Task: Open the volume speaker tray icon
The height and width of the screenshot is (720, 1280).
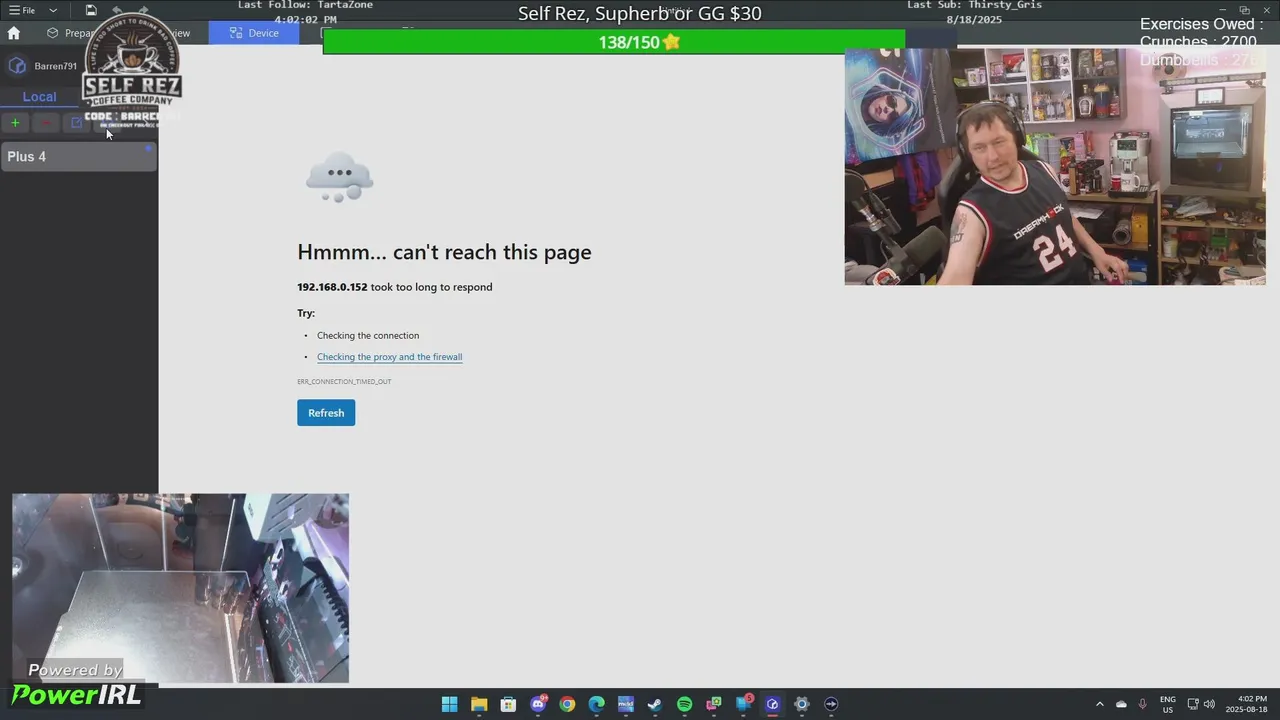Action: 1209,704
